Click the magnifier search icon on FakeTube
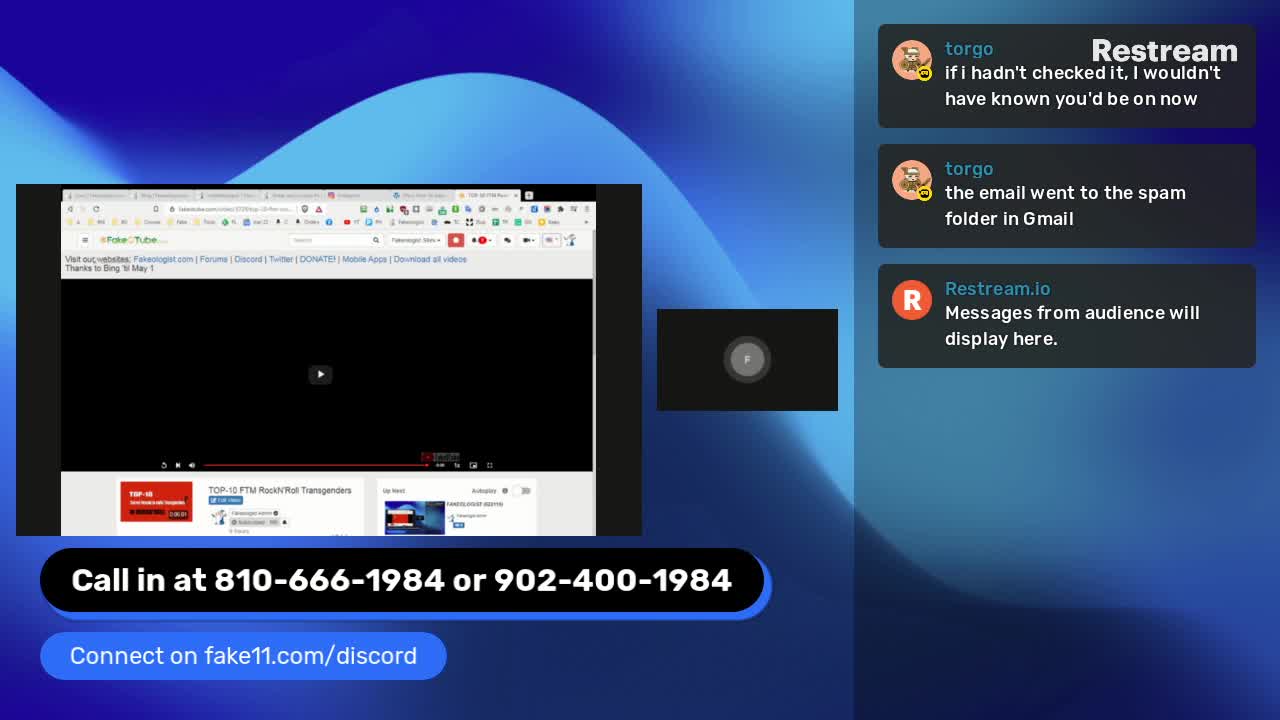 pyautogui.click(x=376, y=240)
